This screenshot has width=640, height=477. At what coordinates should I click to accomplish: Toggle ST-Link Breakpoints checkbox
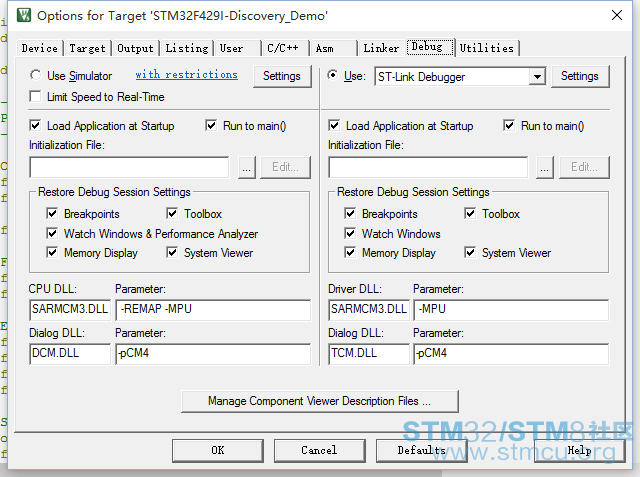tap(350, 213)
